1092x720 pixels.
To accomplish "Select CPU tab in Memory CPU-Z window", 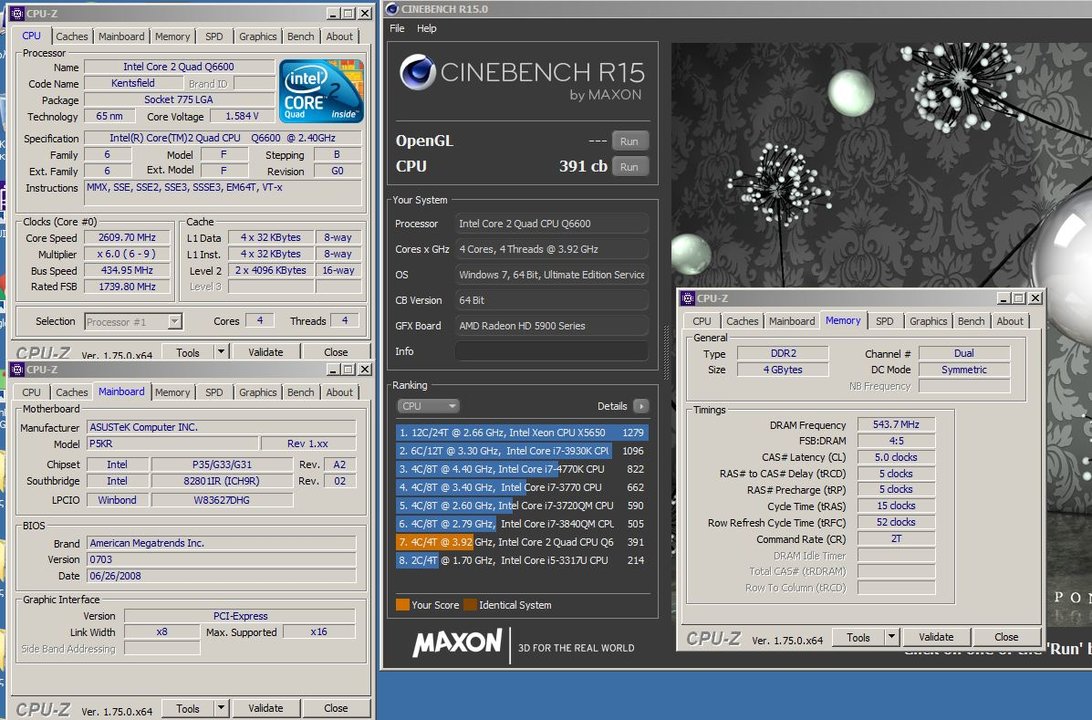I will [x=702, y=321].
